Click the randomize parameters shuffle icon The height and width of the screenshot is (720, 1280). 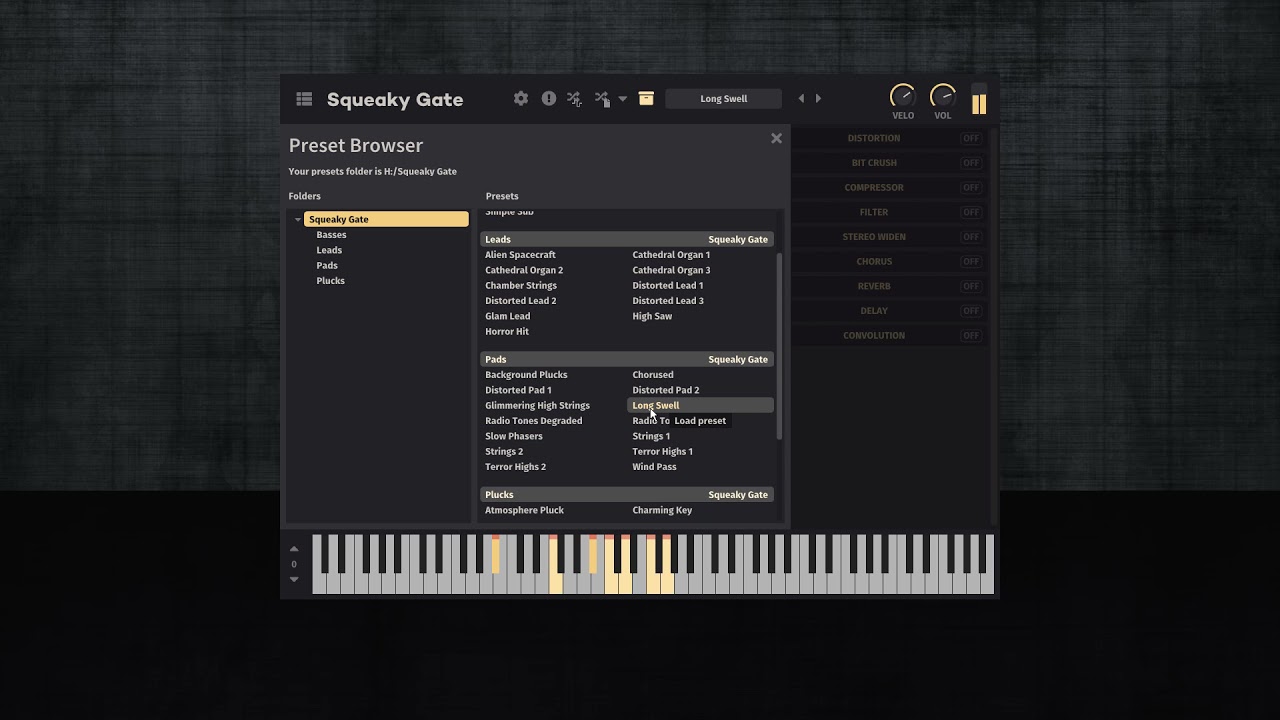(574, 98)
